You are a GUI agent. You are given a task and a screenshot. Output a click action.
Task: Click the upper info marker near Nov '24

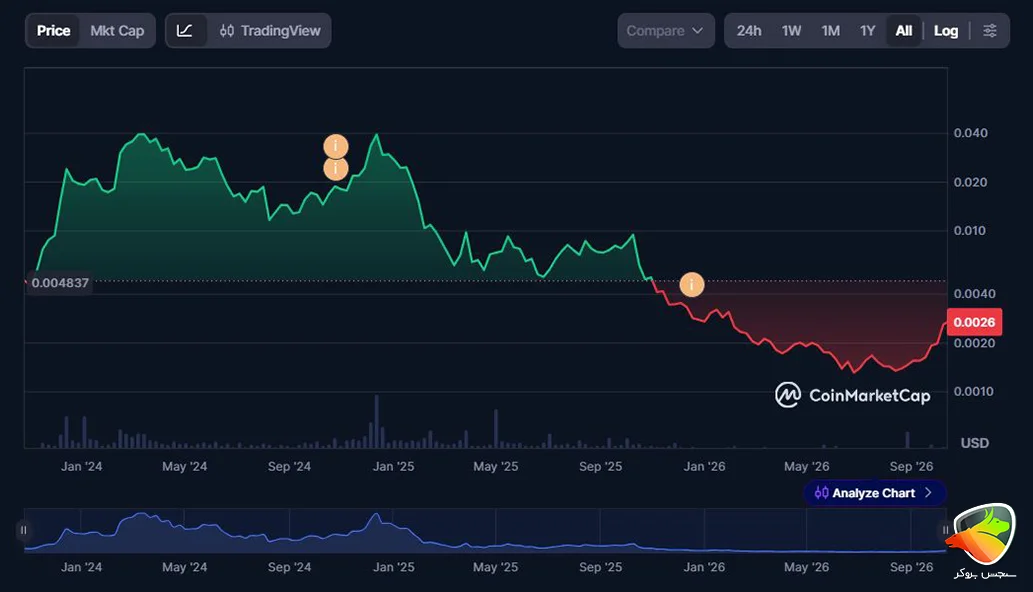point(336,146)
